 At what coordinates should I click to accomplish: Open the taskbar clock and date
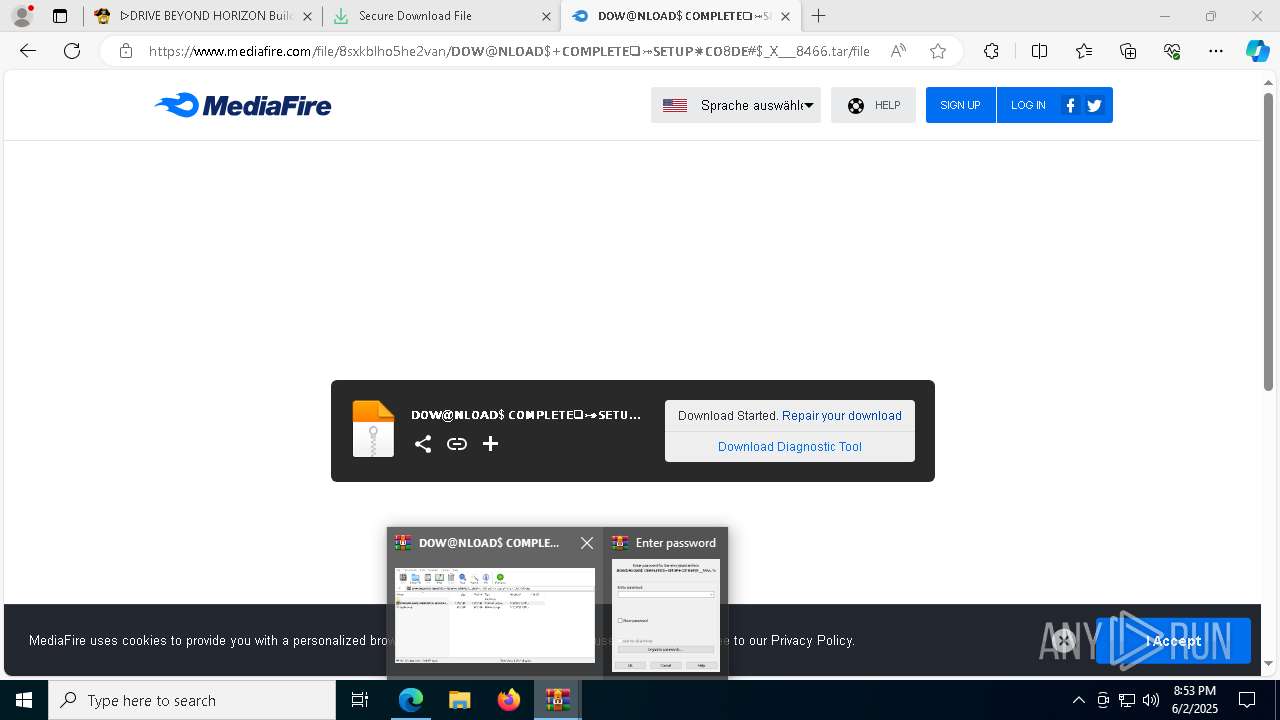tap(1194, 700)
